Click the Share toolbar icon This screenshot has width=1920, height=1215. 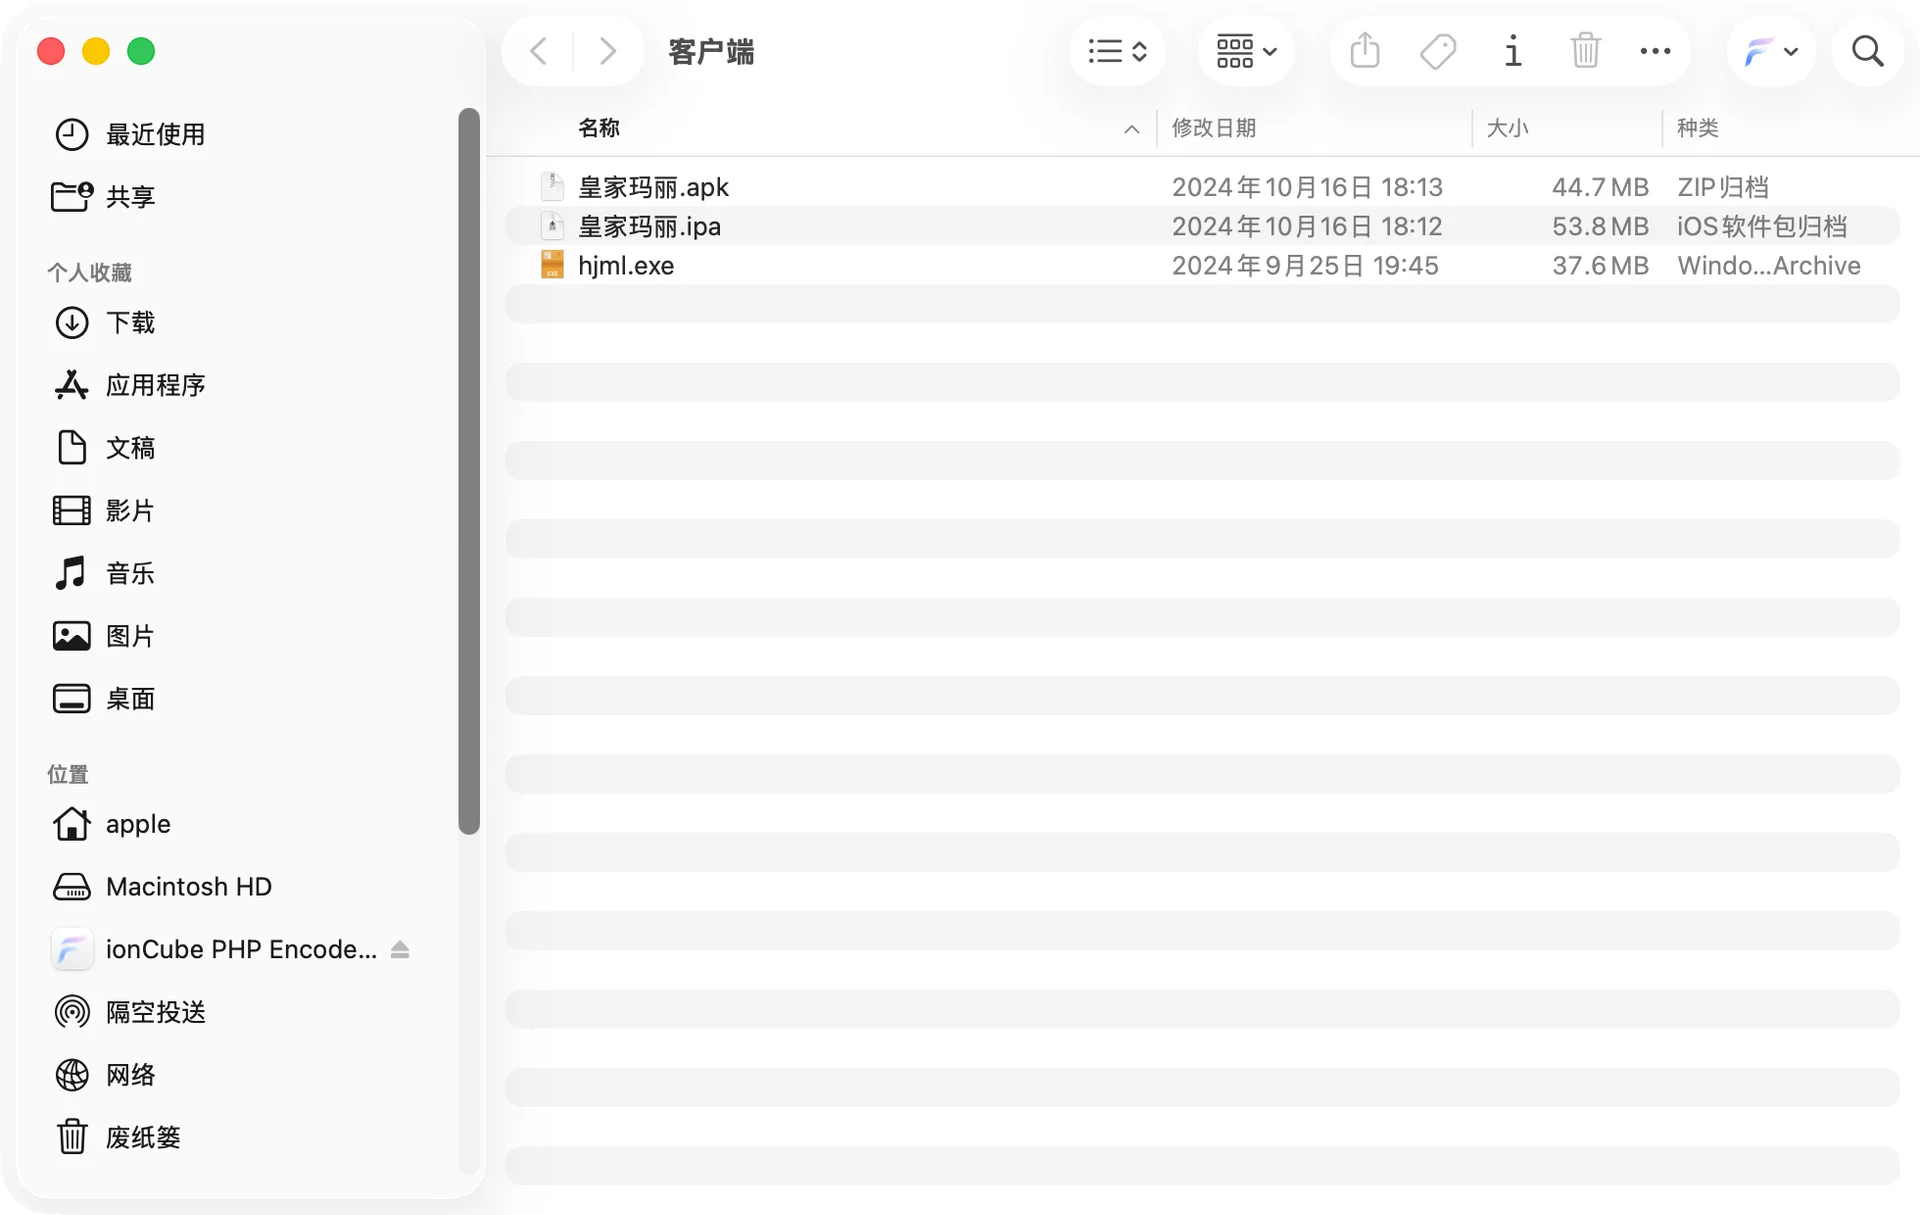(1365, 51)
